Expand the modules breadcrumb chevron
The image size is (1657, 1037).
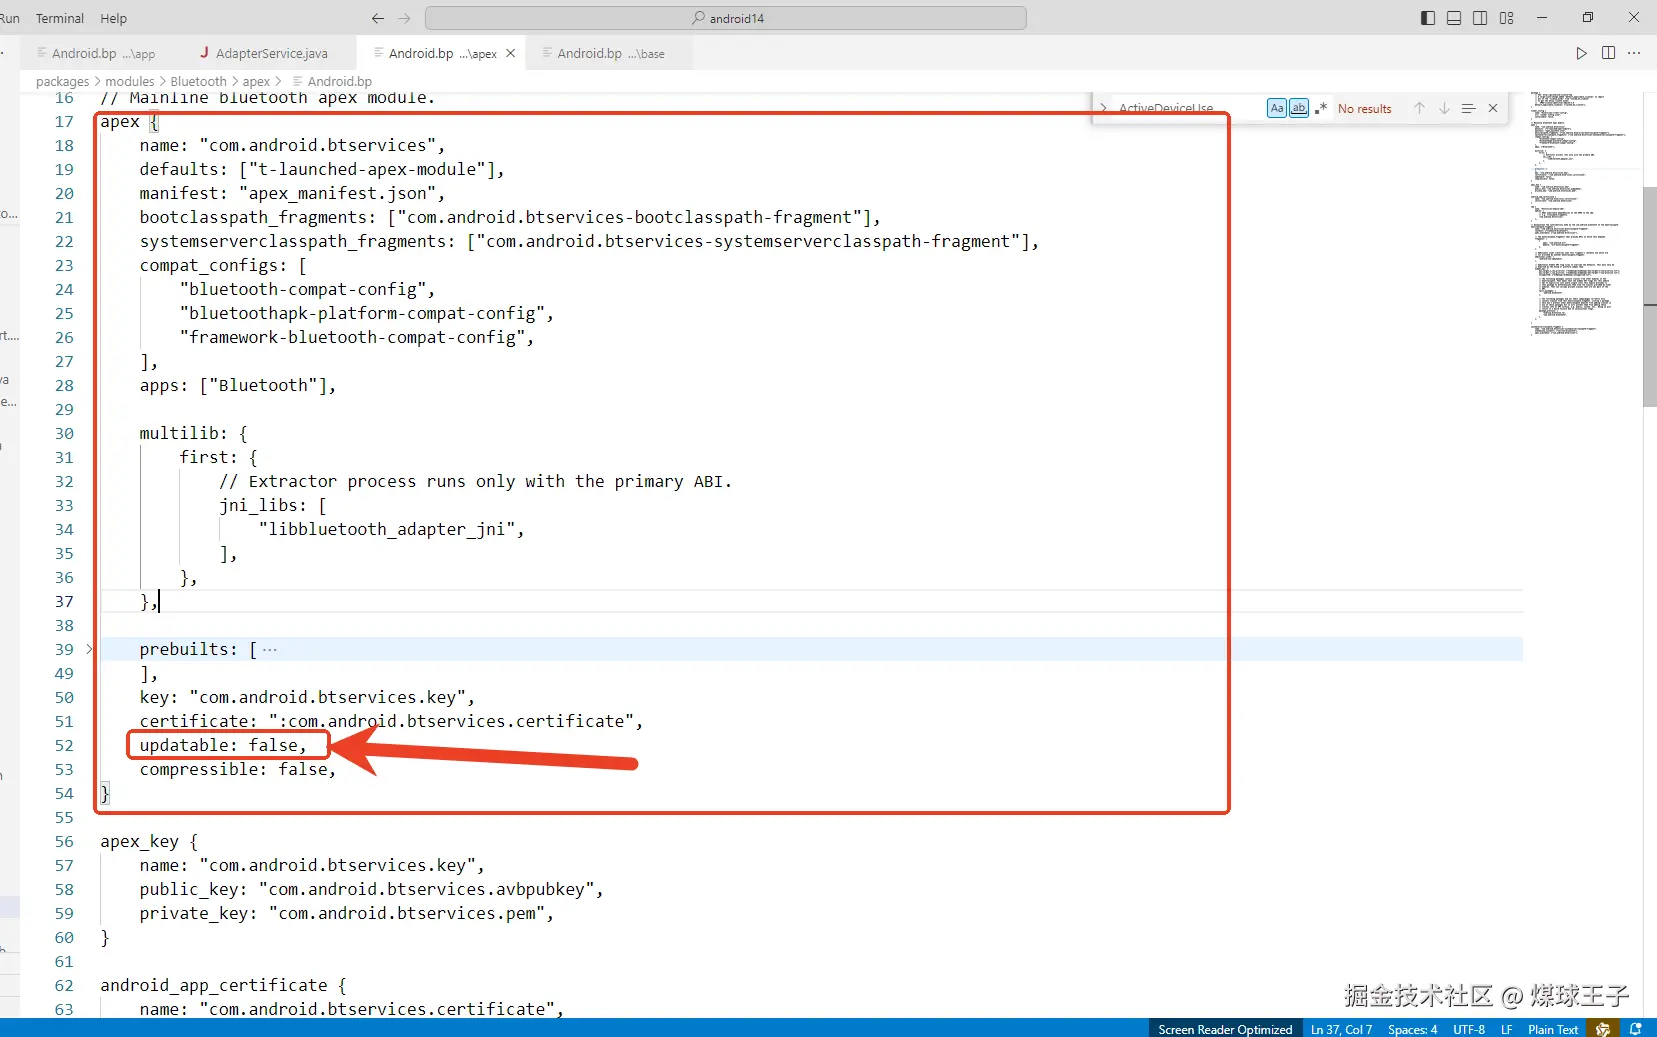pos(162,82)
